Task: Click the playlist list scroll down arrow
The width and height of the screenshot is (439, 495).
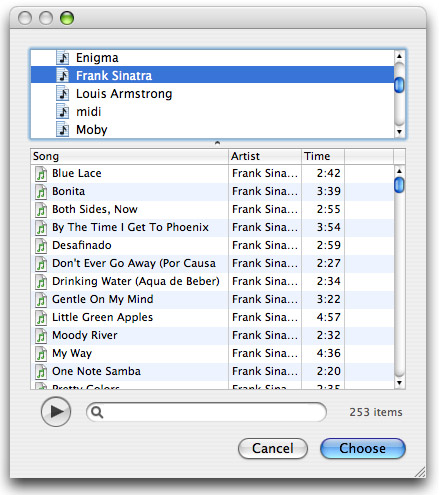Action: point(399,132)
